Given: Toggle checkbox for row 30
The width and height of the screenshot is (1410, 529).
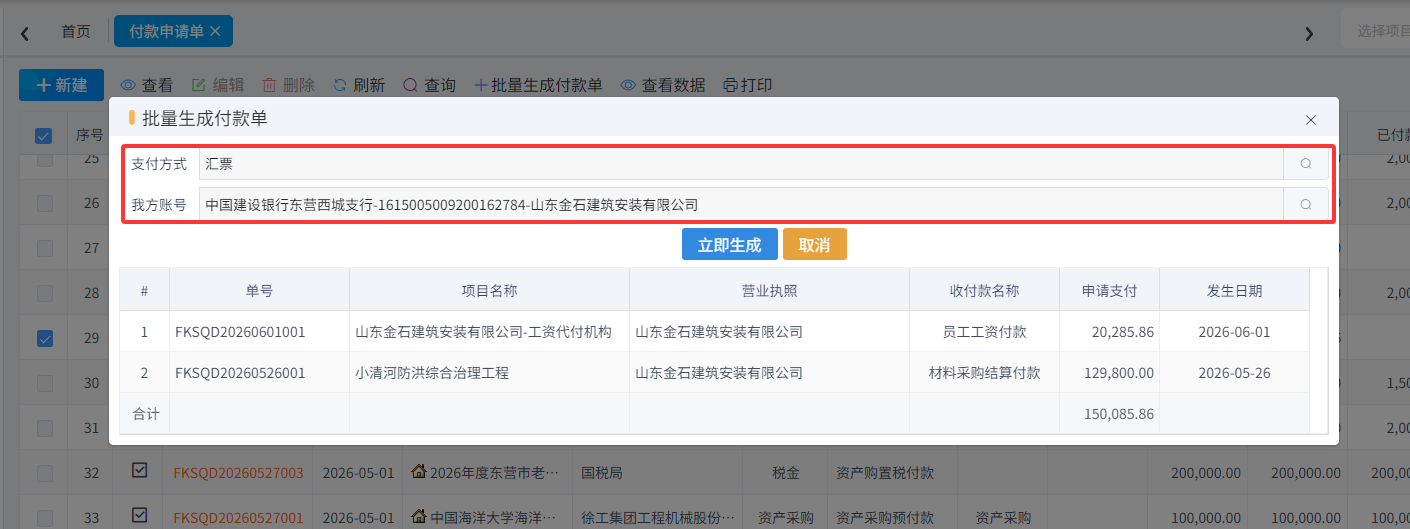Looking at the screenshot, I should (45, 383).
